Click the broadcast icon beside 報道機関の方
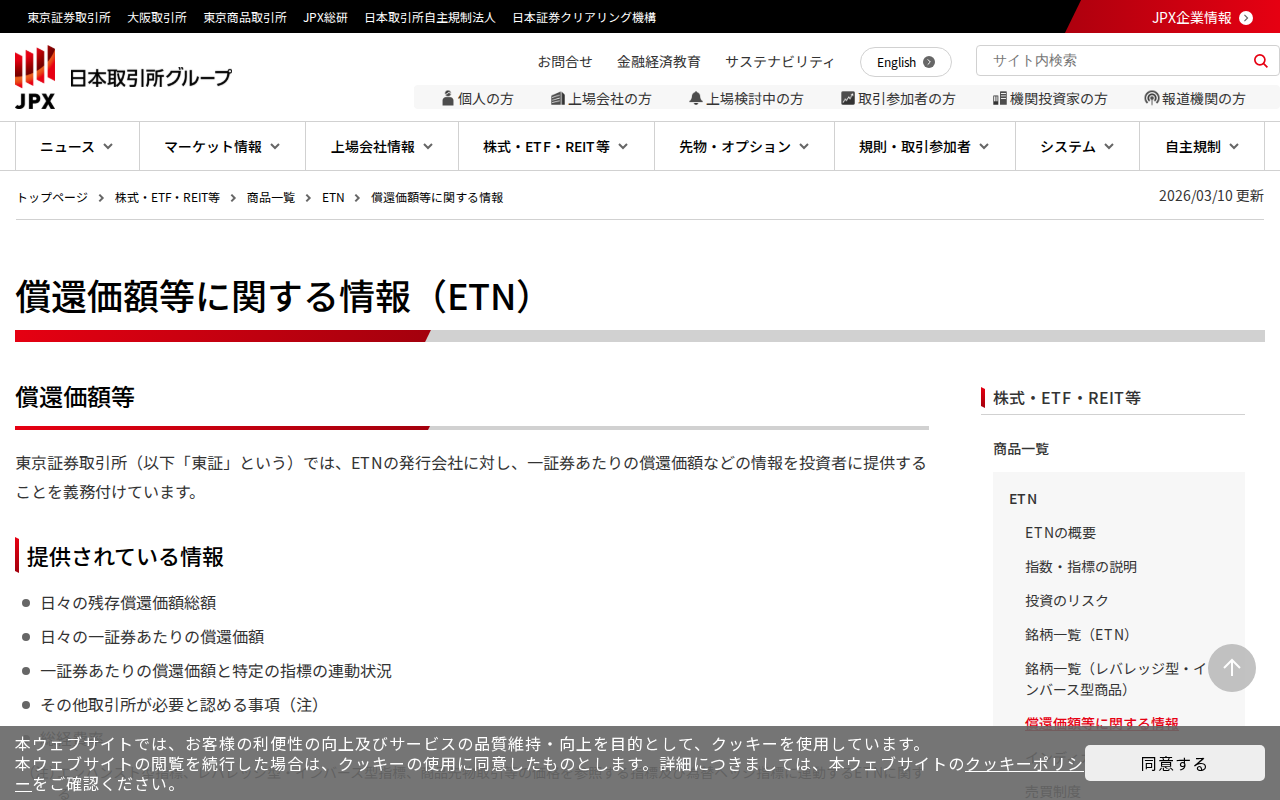The height and width of the screenshot is (800, 1280). coord(1152,98)
